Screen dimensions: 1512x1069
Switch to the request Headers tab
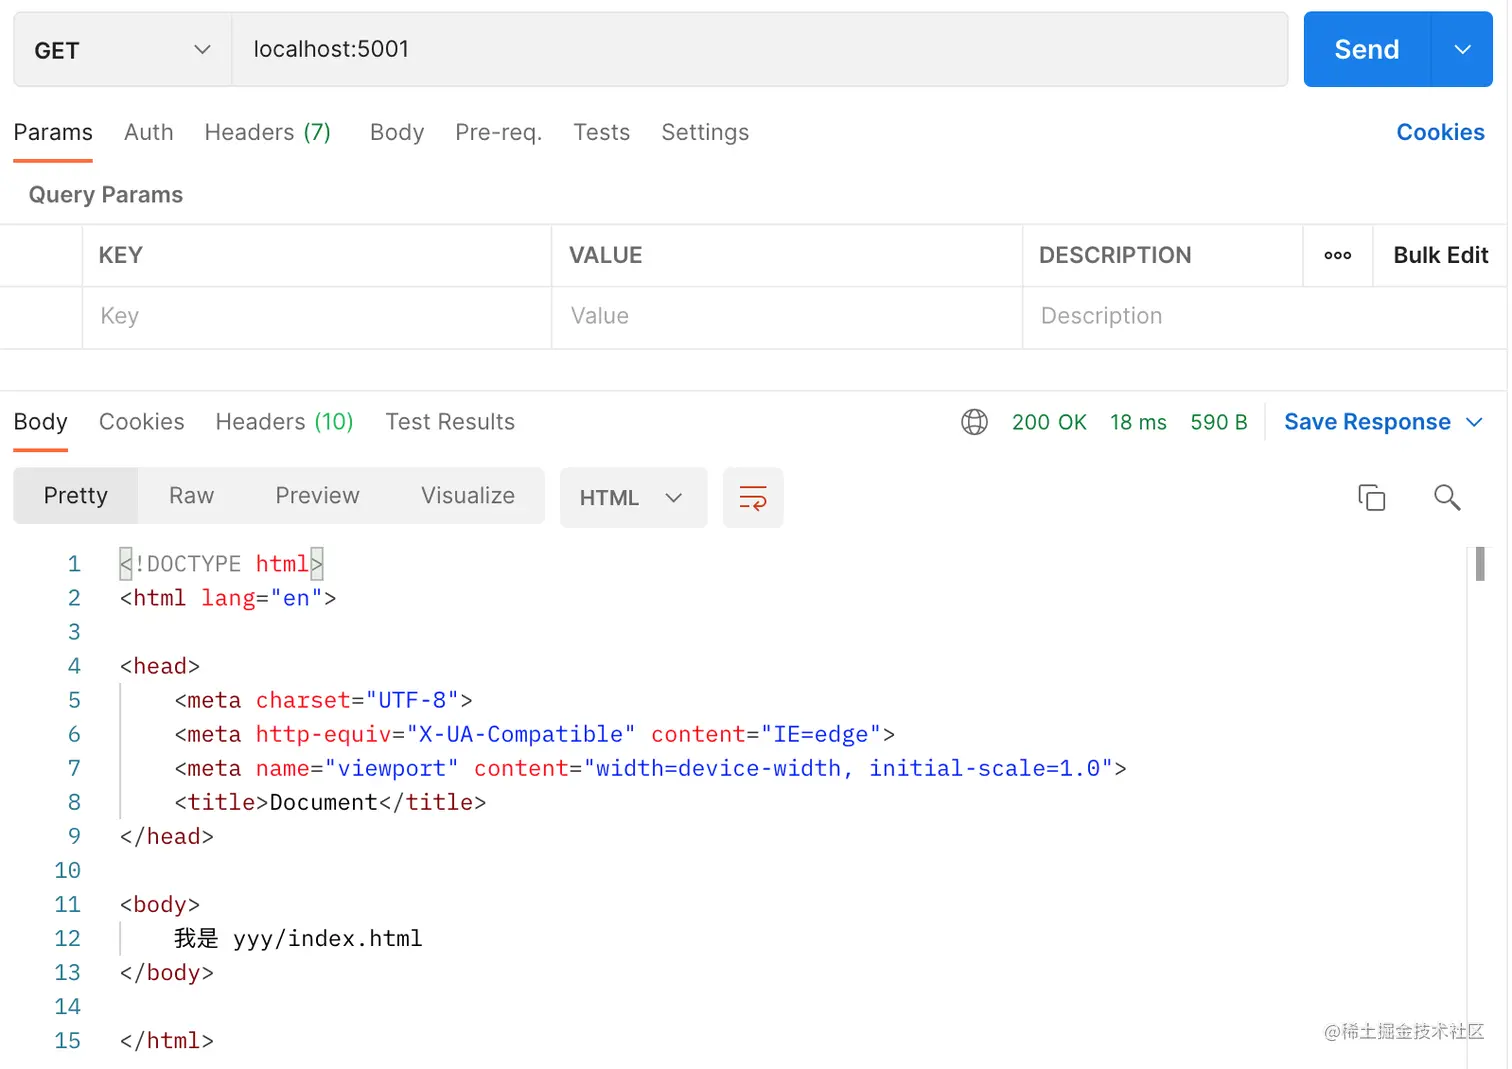pyautogui.click(x=267, y=132)
